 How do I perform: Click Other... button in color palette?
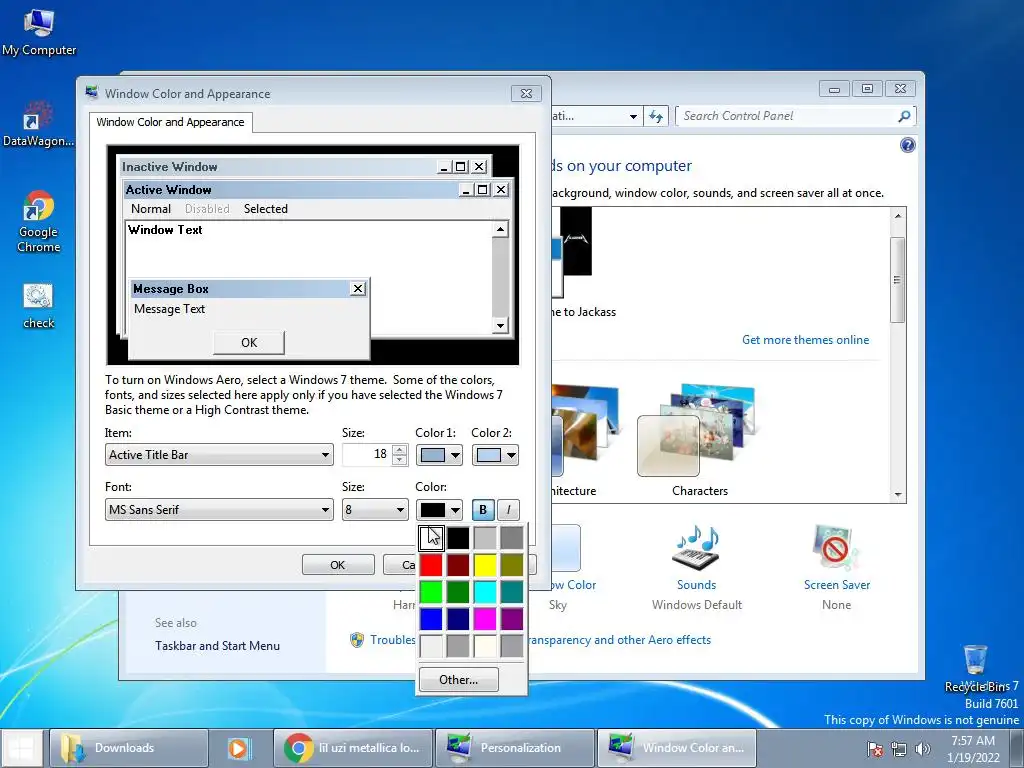click(458, 680)
